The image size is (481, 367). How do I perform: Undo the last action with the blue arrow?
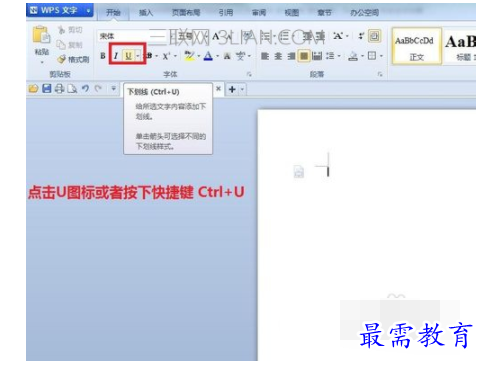85,88
